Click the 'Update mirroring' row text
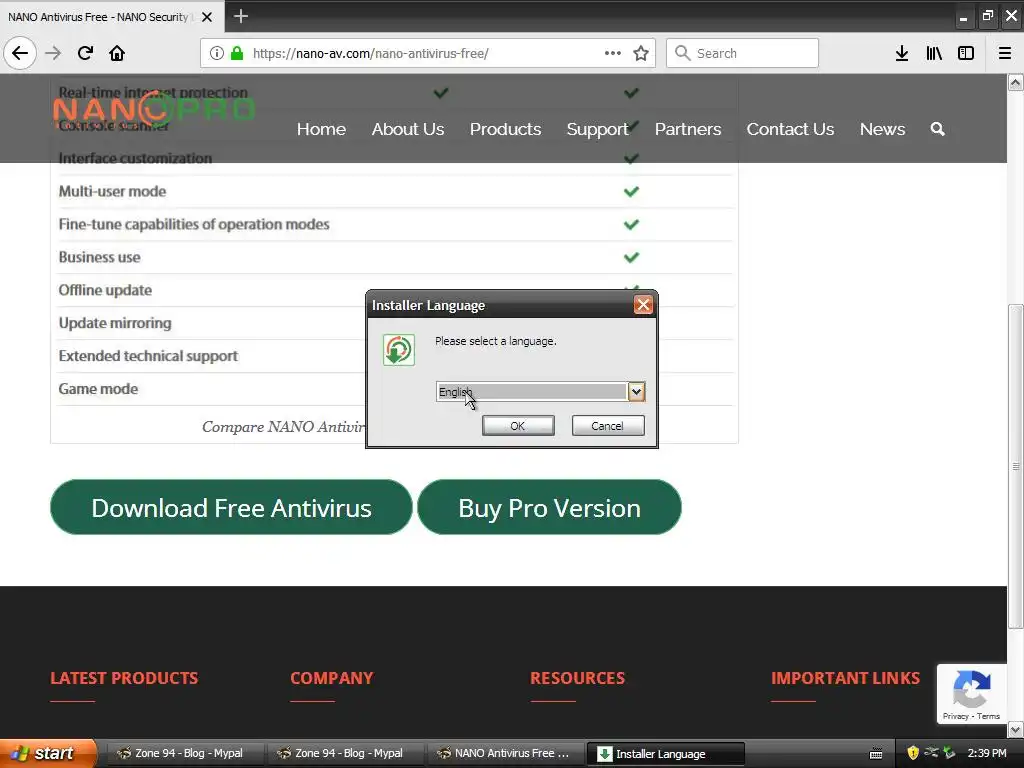This screenshot has height=768, width=1024. [x=115, y=323]
